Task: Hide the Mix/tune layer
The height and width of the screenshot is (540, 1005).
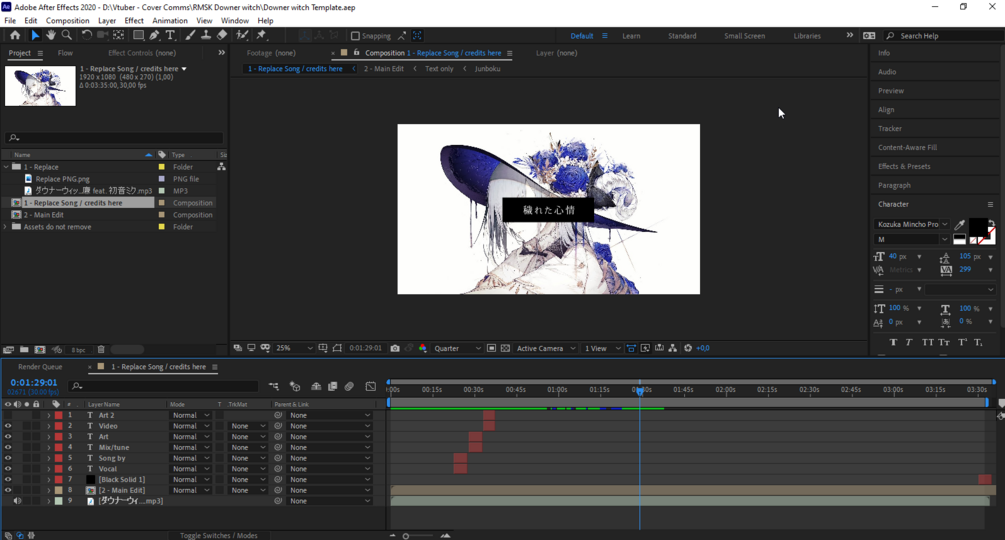Action: click(8, 447)
